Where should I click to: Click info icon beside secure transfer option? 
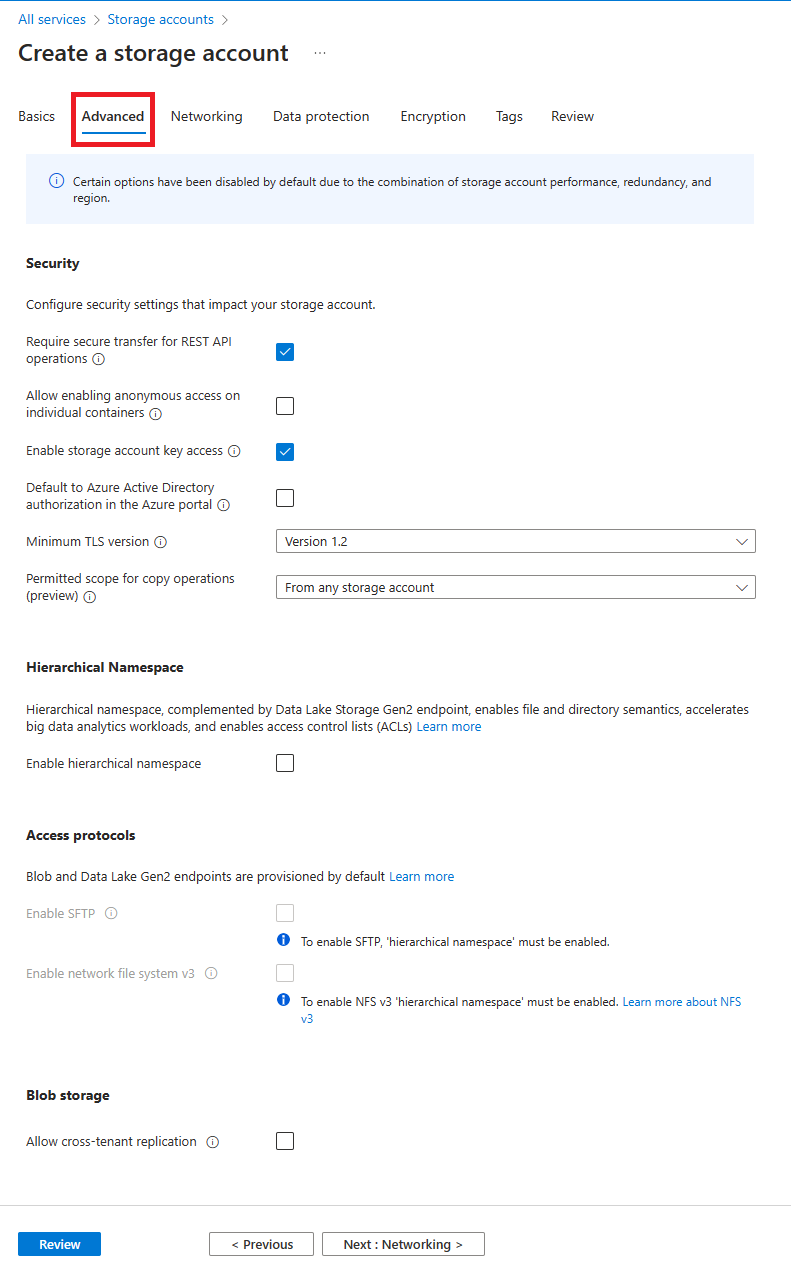pos(98,359)
